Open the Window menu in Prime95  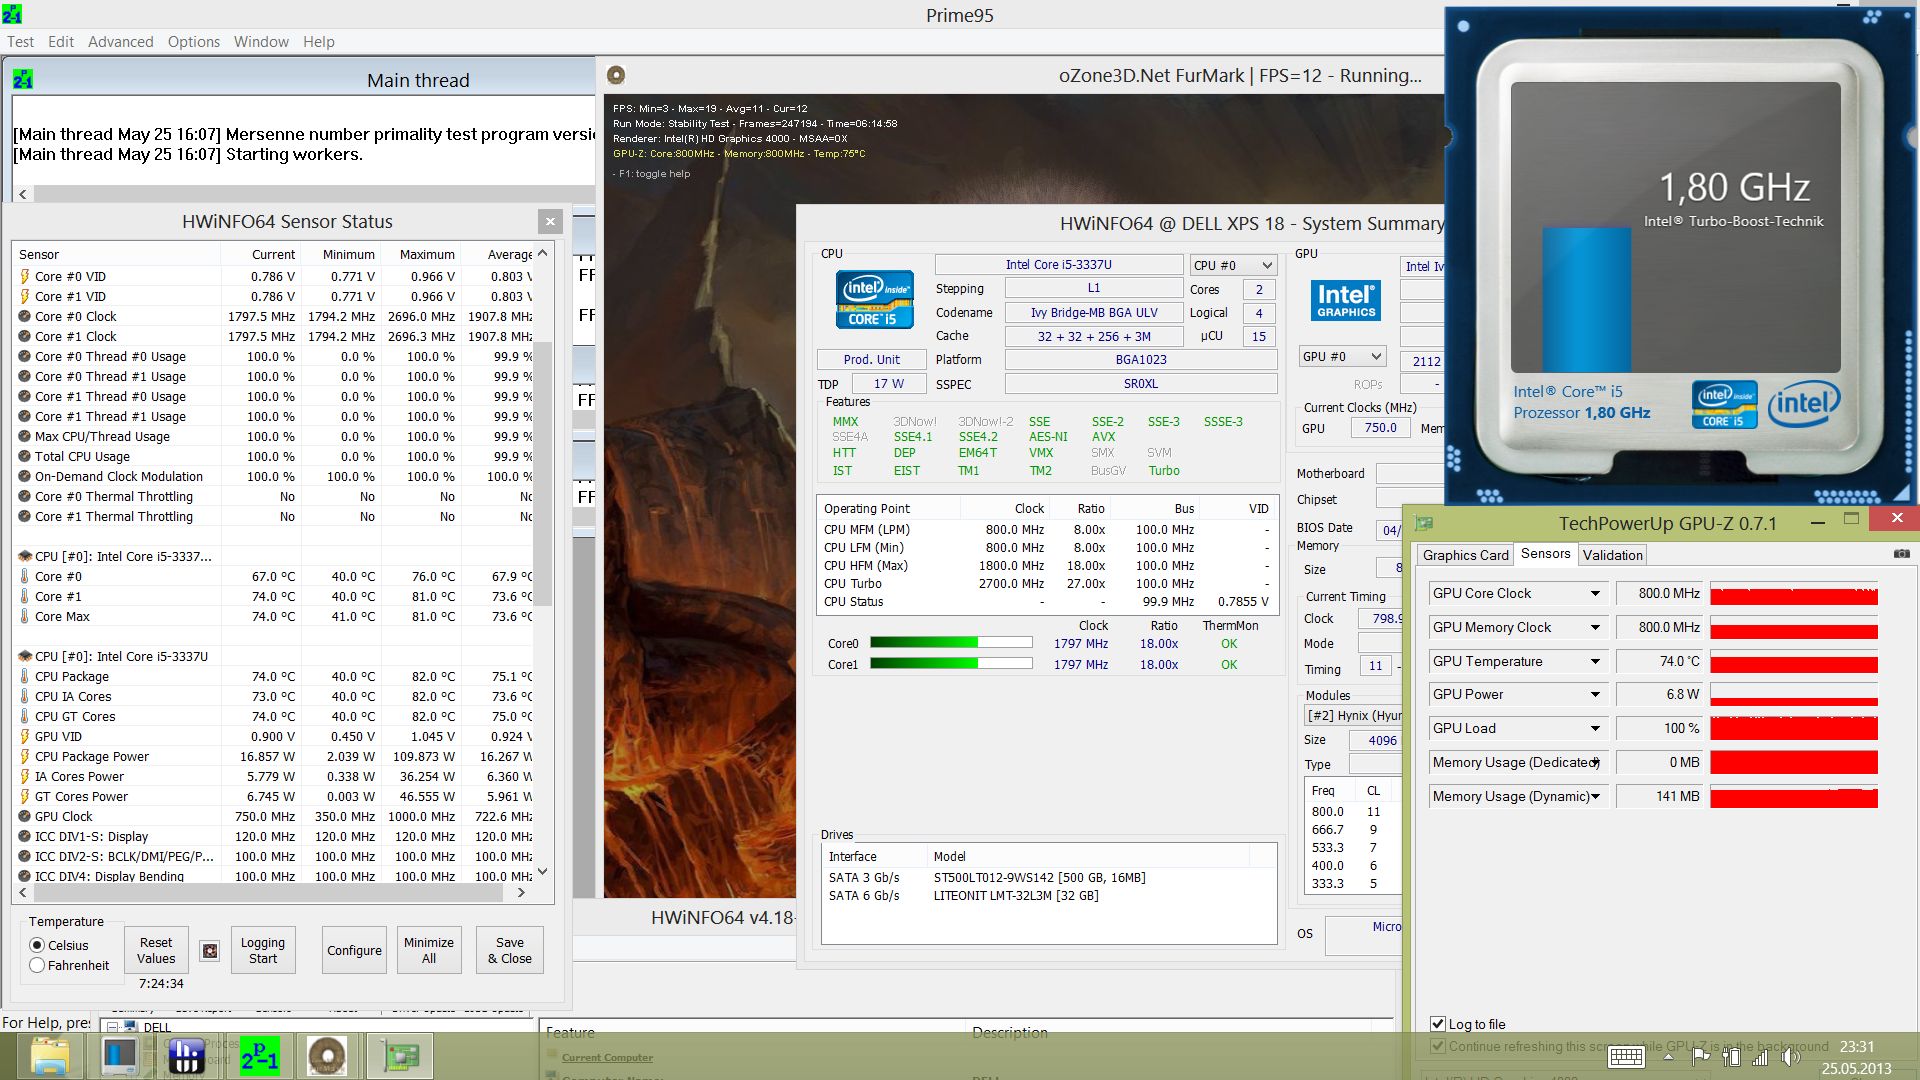261,42
